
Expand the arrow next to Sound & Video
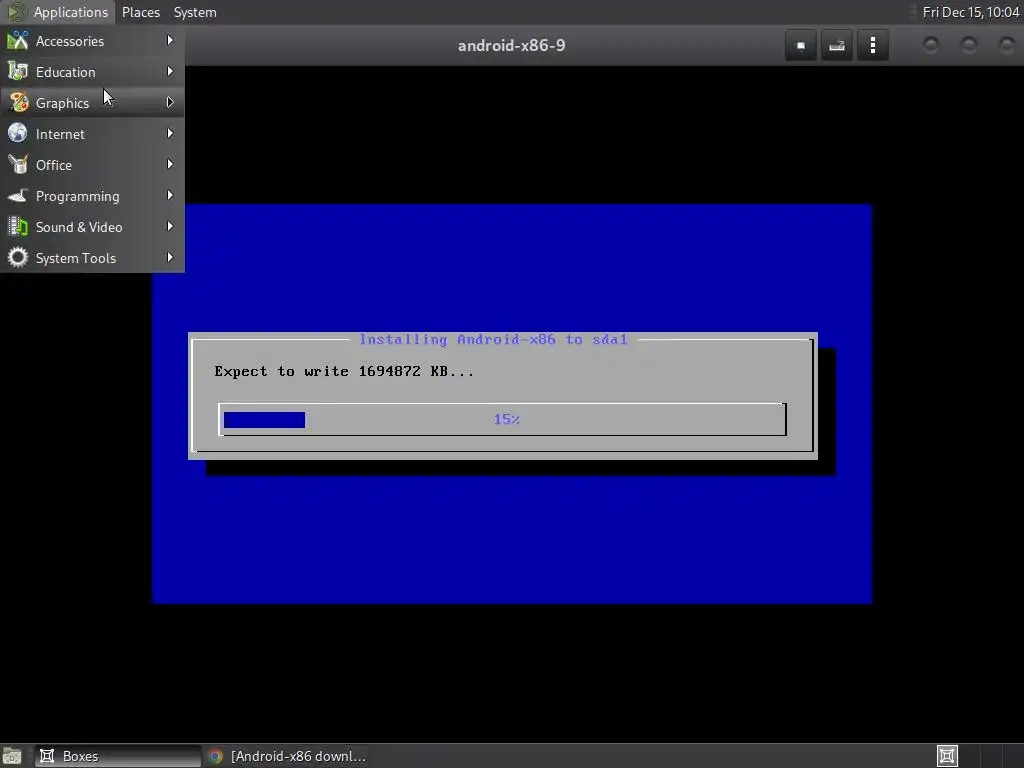pos(170,226)
